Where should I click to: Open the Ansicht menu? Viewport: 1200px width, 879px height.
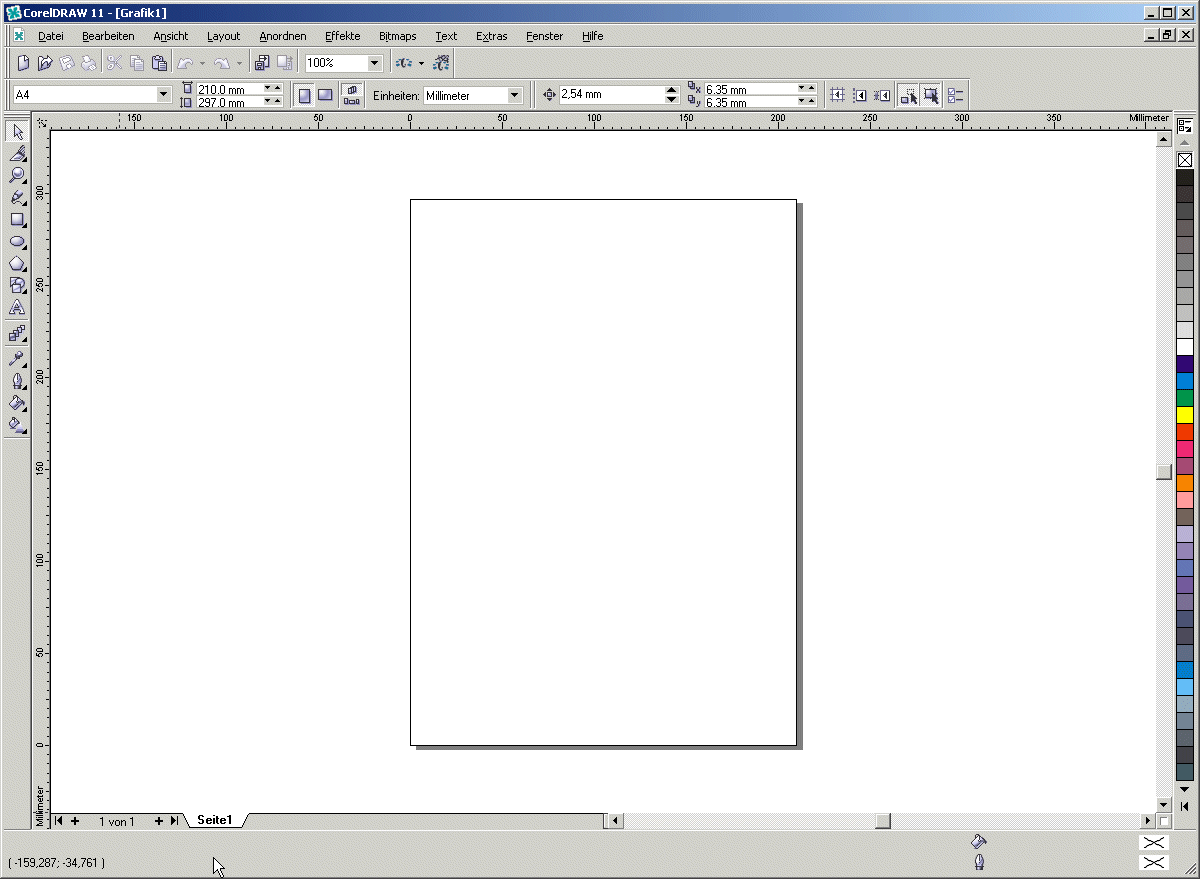(x=171, y=36)
